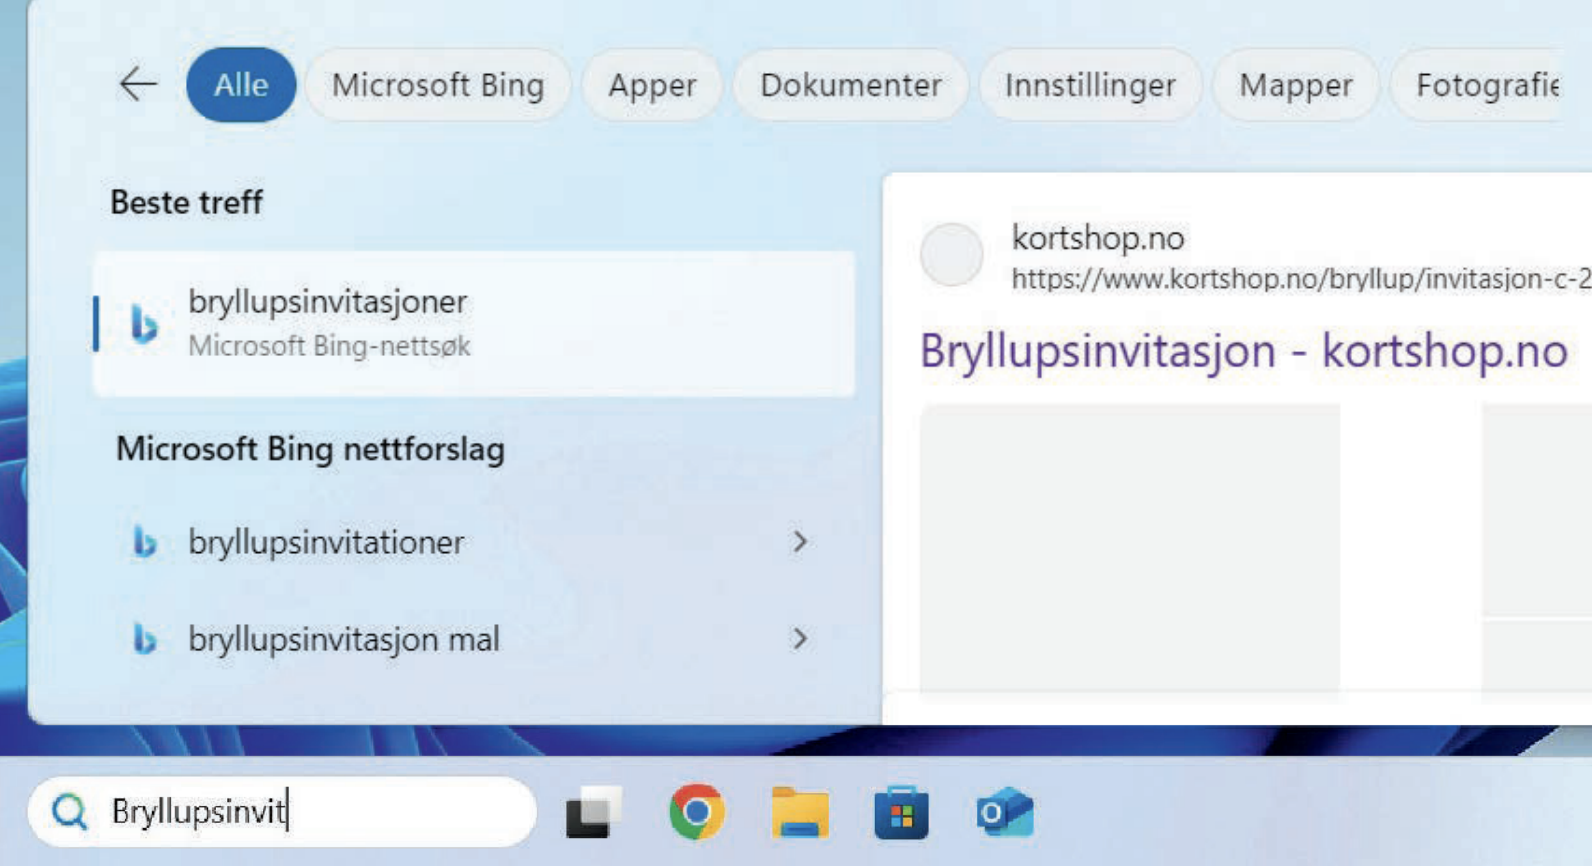Image resolution: width=1592 pixels, height=866 pixels.
Task: Open Microsoft Store from the taskbar
Action: click(x=901, y=812)
